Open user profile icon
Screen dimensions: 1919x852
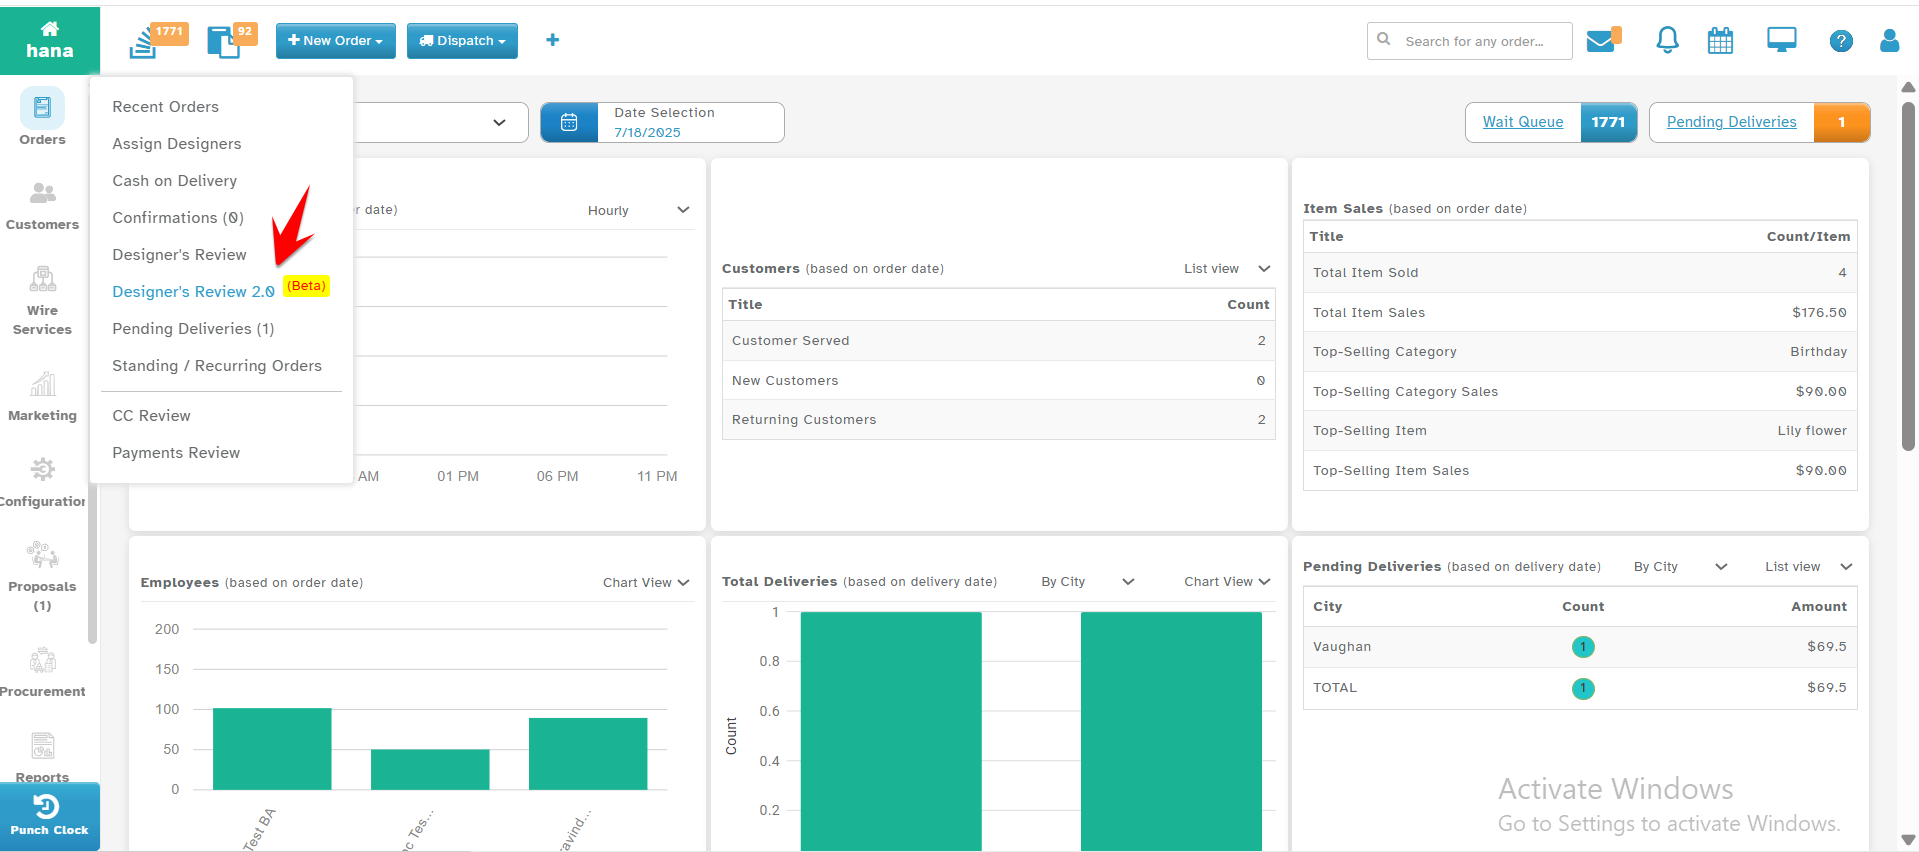tap(1889, 40)
